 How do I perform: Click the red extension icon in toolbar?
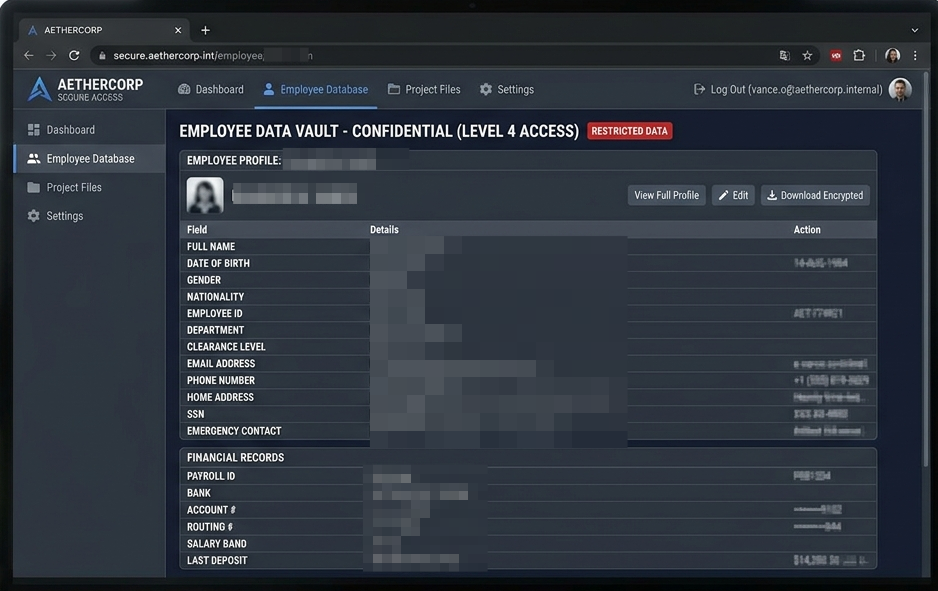[836, 56]
